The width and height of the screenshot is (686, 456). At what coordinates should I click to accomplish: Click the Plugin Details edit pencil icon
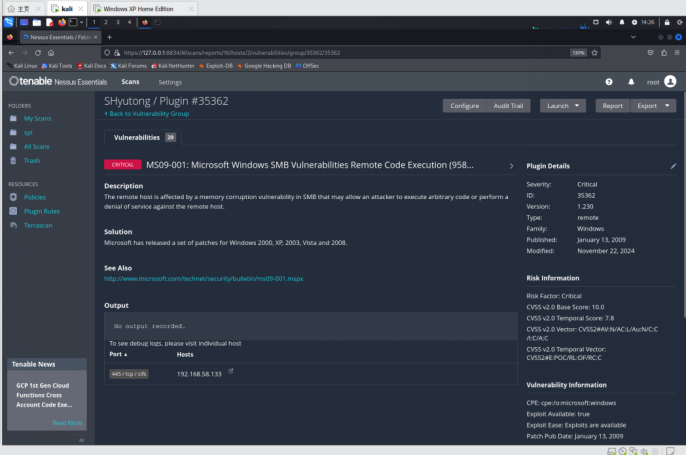[673, 166]
